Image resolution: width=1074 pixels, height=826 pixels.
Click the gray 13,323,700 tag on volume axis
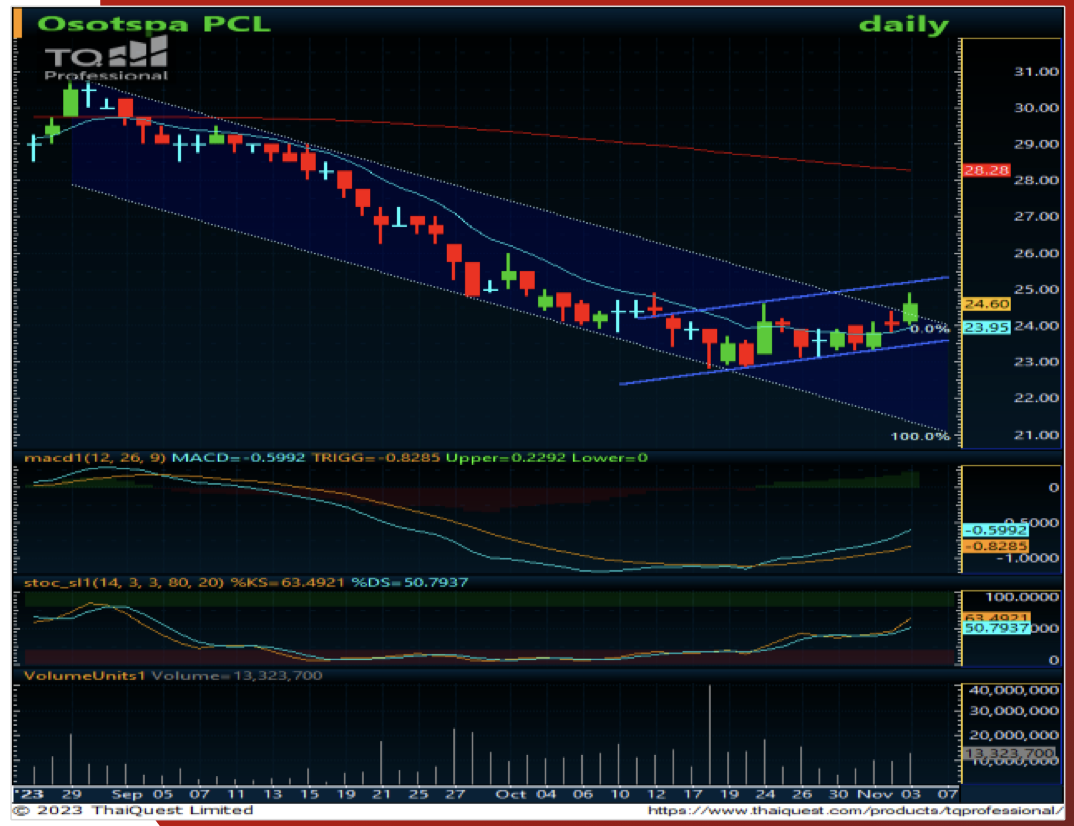click(x=1010, y=753)
